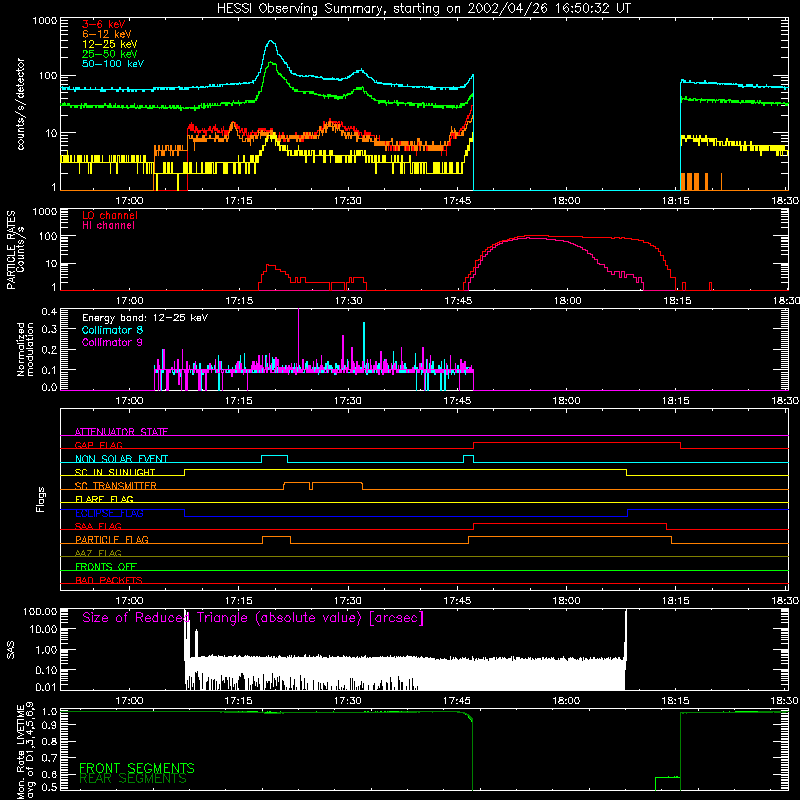Image resolution: width=800 pixels, height=800 pixels.
Task: Click the '0.5' tick on the livetime axis
Action: coord(49,787)
